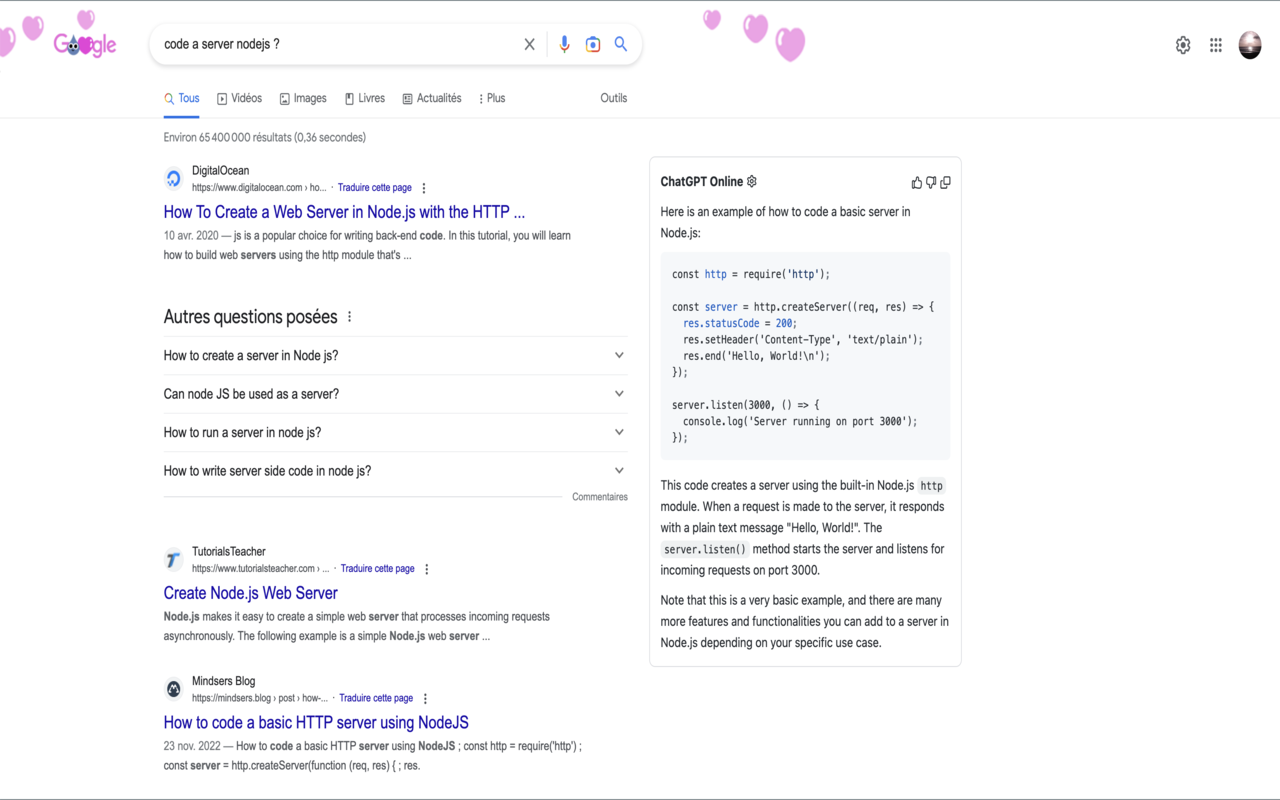1280x800 pixels.
Task: Expand "Can node JS be used as a server?"
Action: [395, 394]
